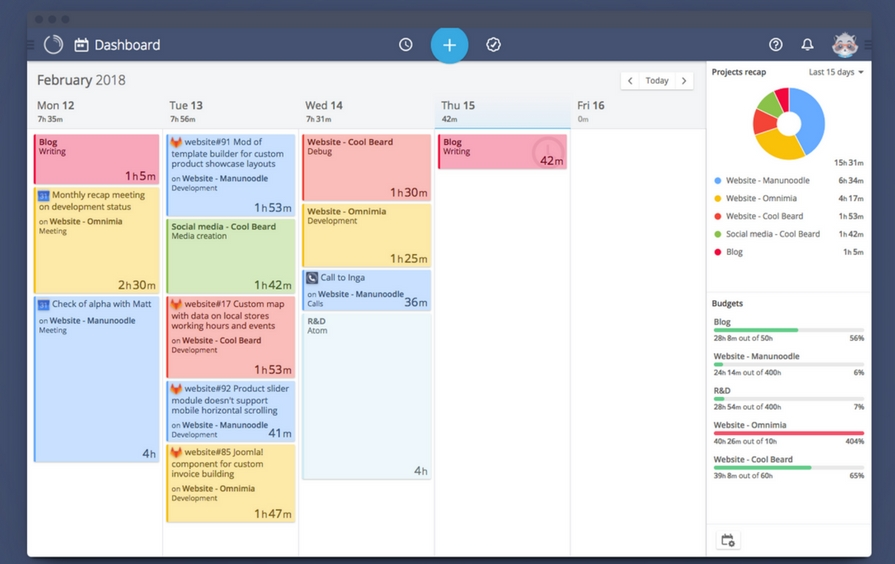Viewport: 895px width, 564px height.
Task: Open Website - Cool Beard Debug entry
Action: (366, 167)
